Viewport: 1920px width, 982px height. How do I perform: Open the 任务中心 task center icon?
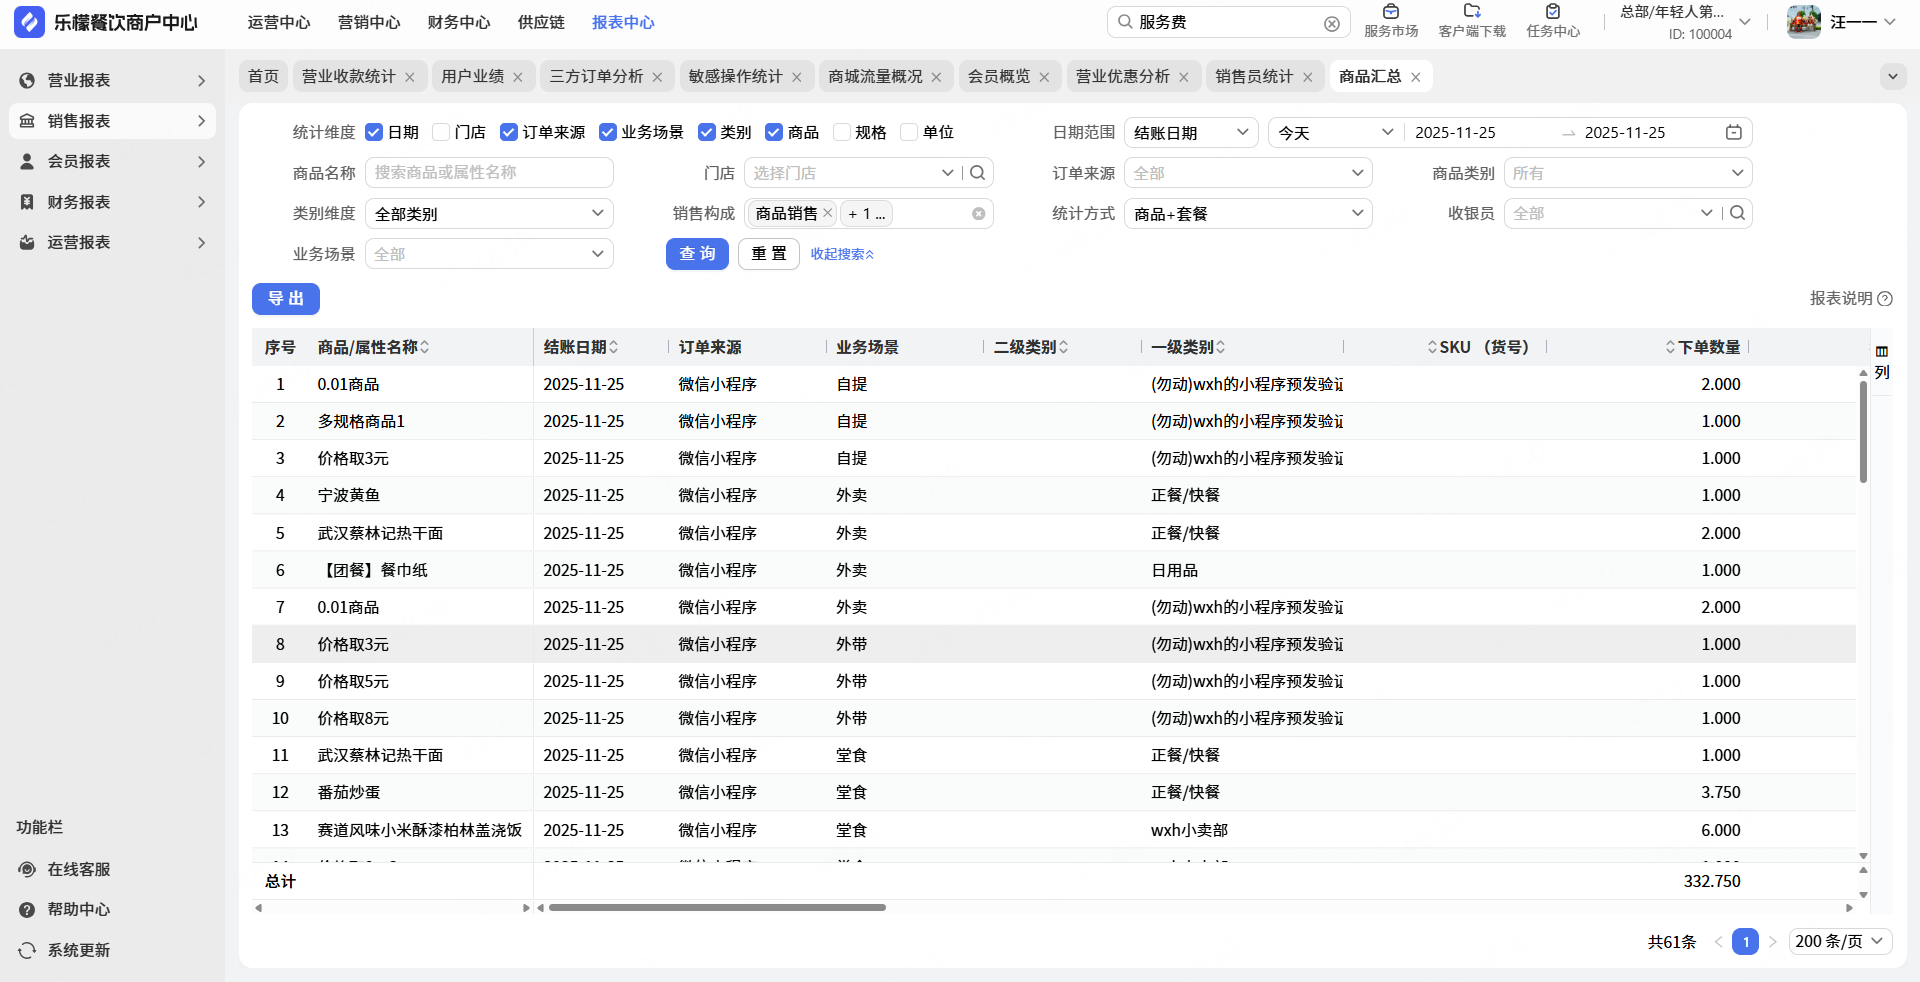(x=1552, y=12)
